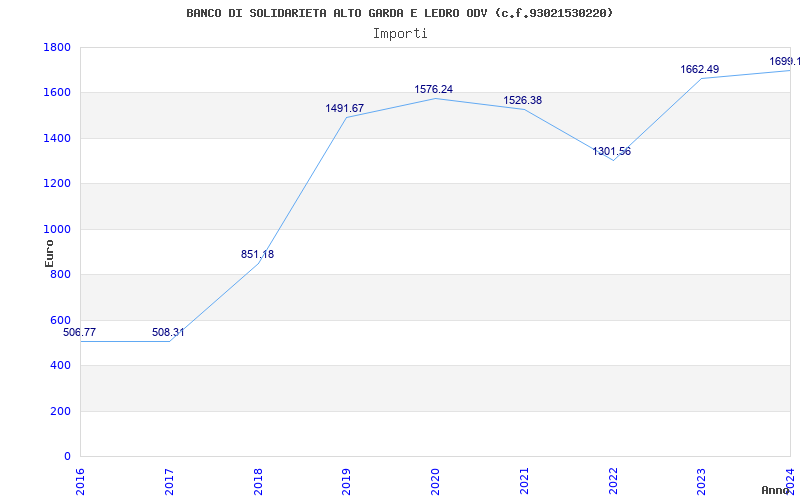This screenshot has height=500, width=800.
Task: Select the 1301.56 data point label
Action: pos(611,152)
